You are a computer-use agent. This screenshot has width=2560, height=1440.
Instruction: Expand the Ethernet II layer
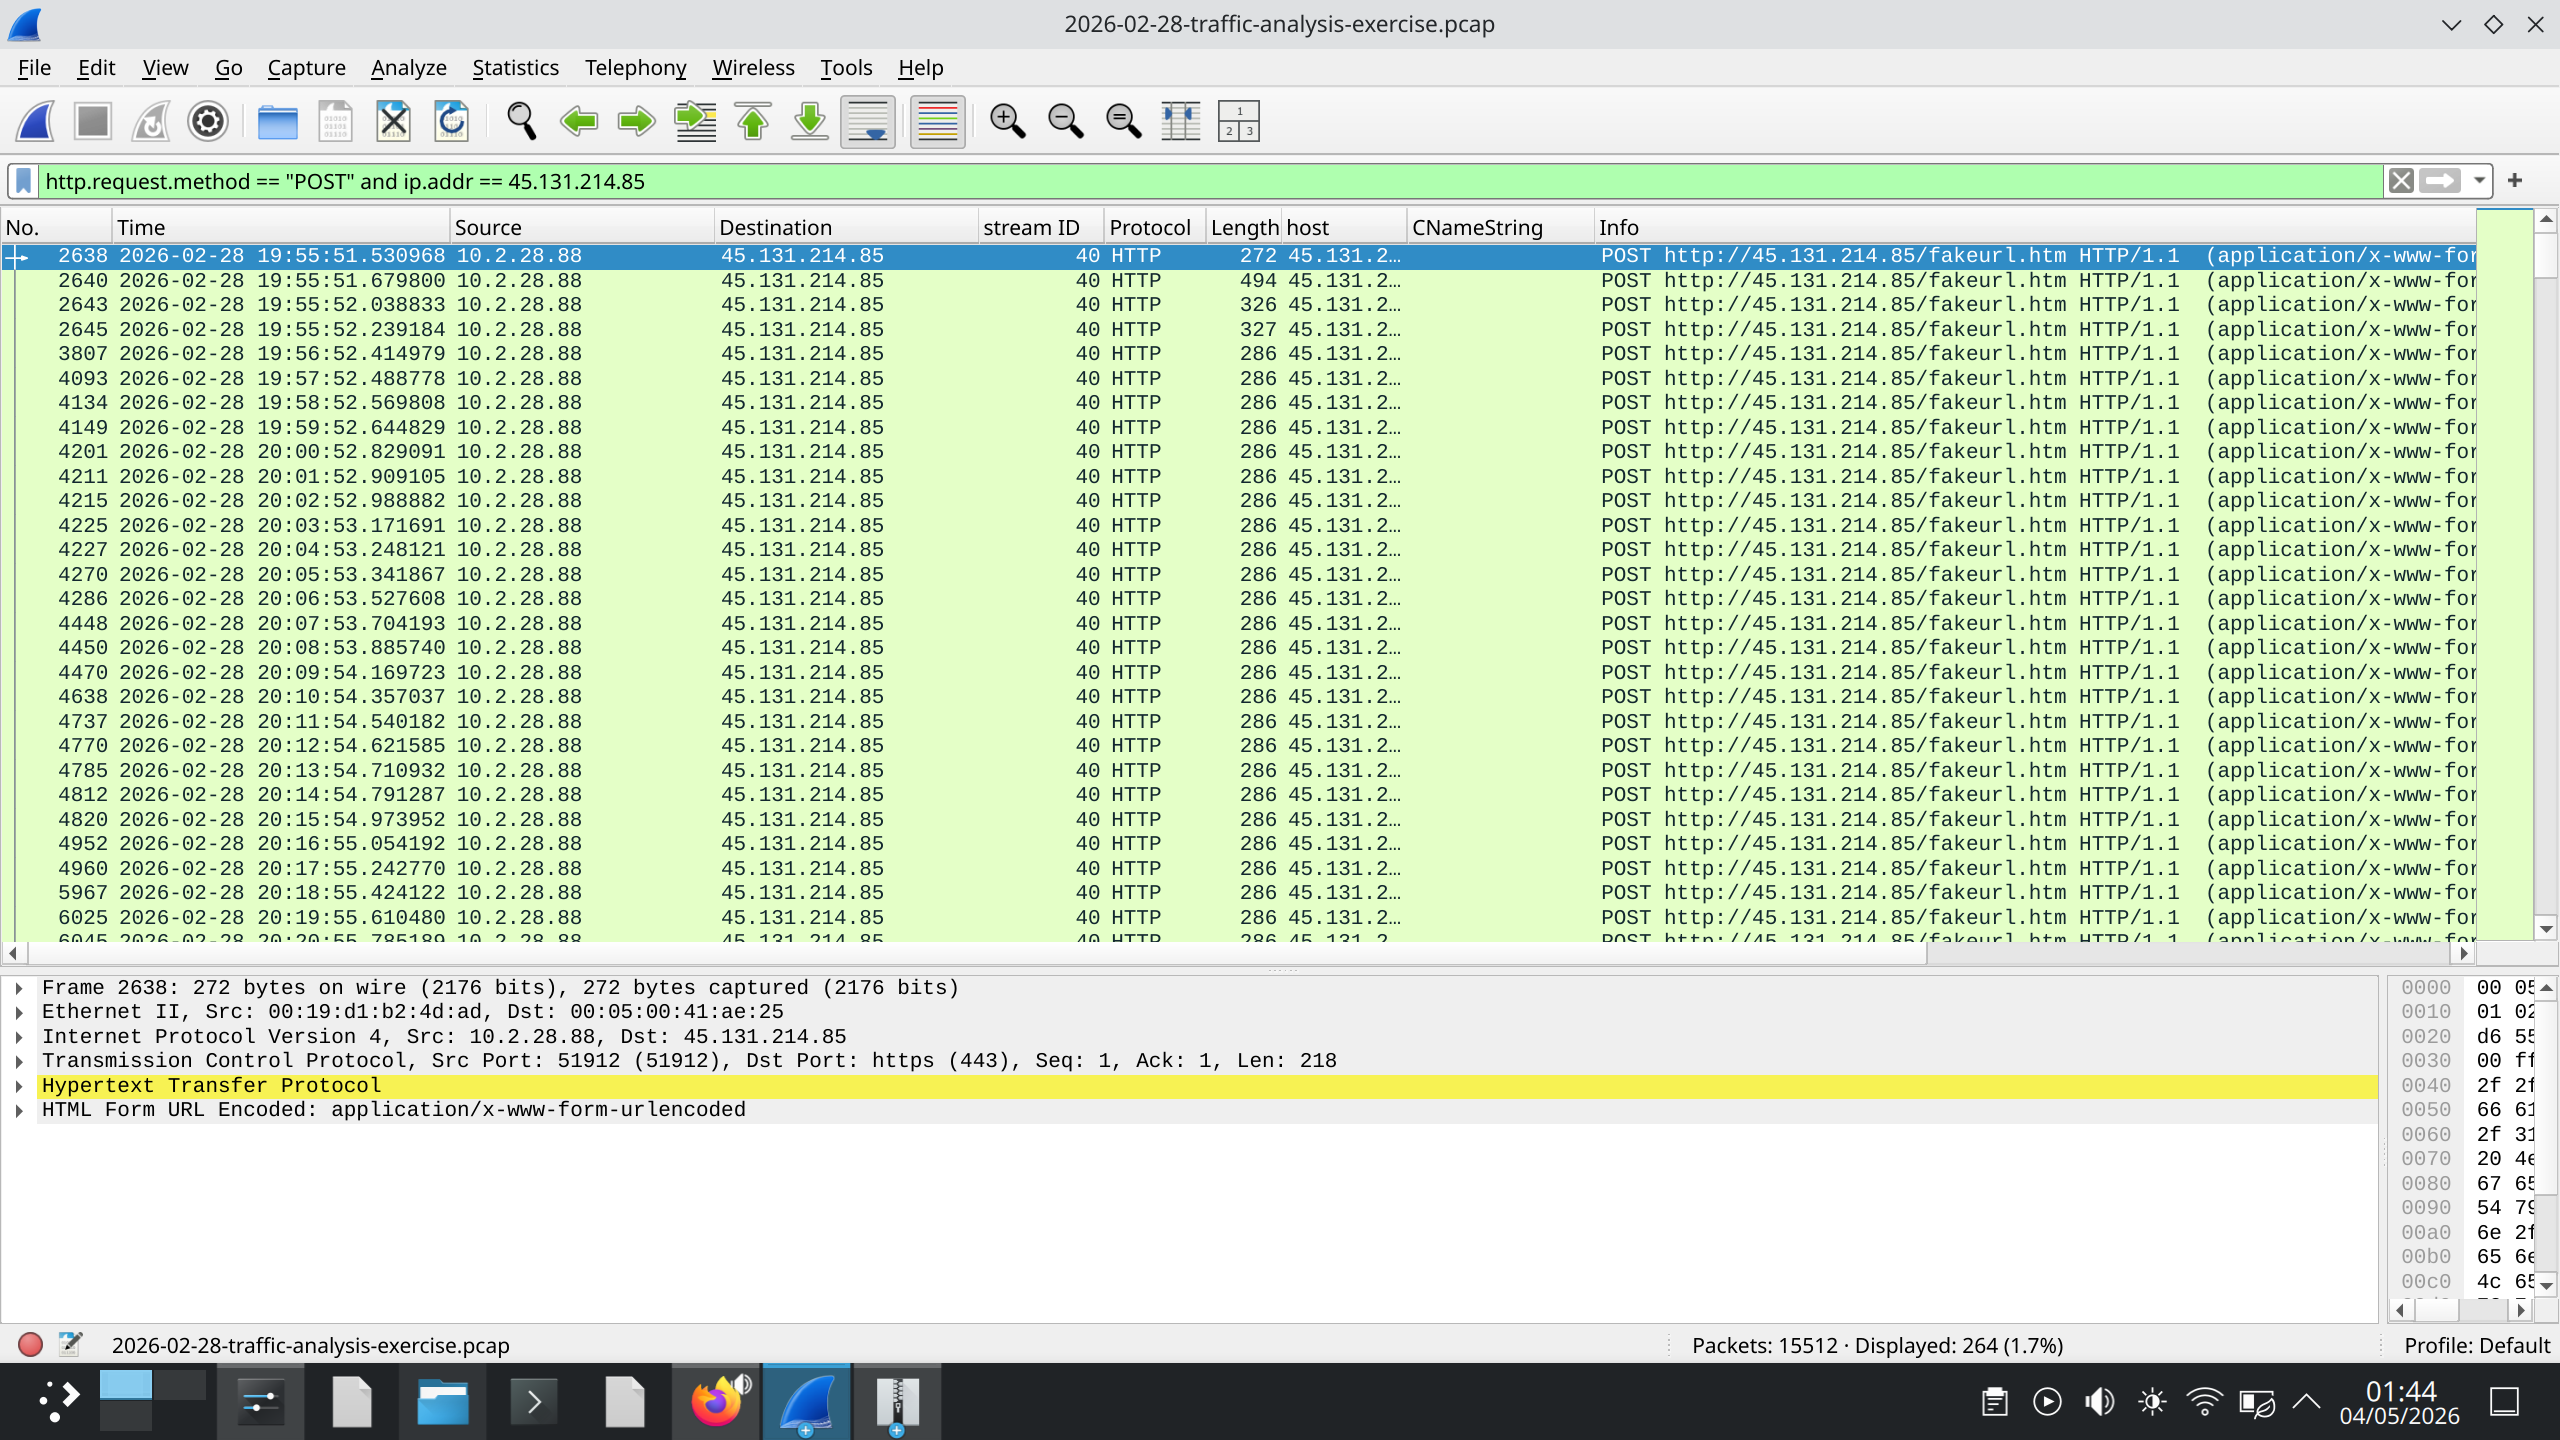coord(19,1012)
